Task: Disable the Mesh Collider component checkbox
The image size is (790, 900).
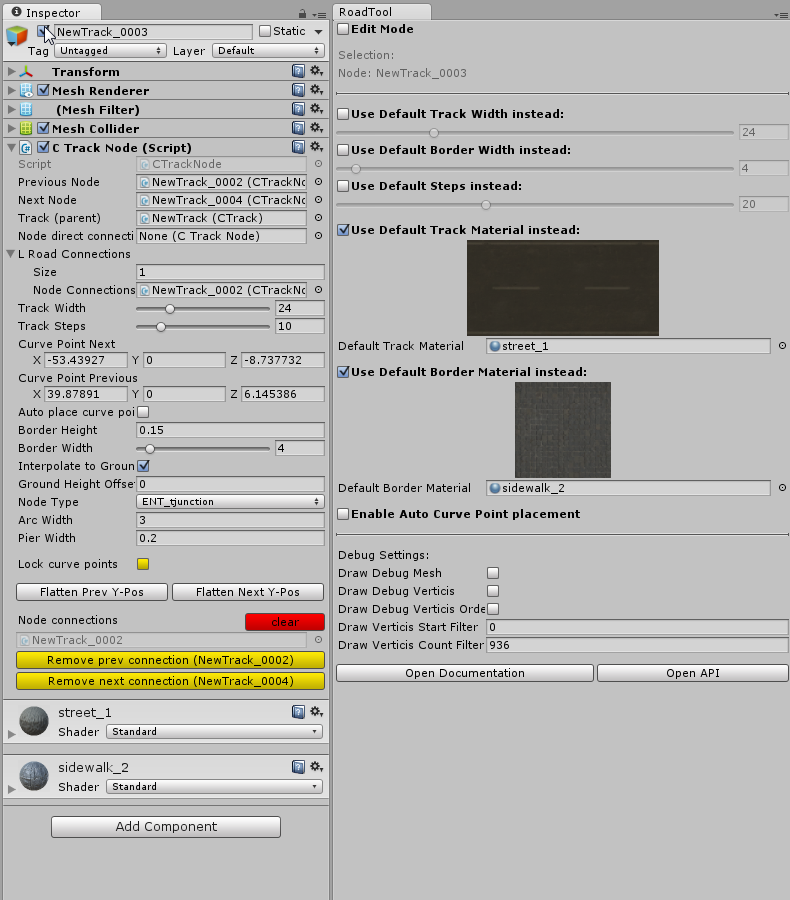Action: tap(43, 128)
